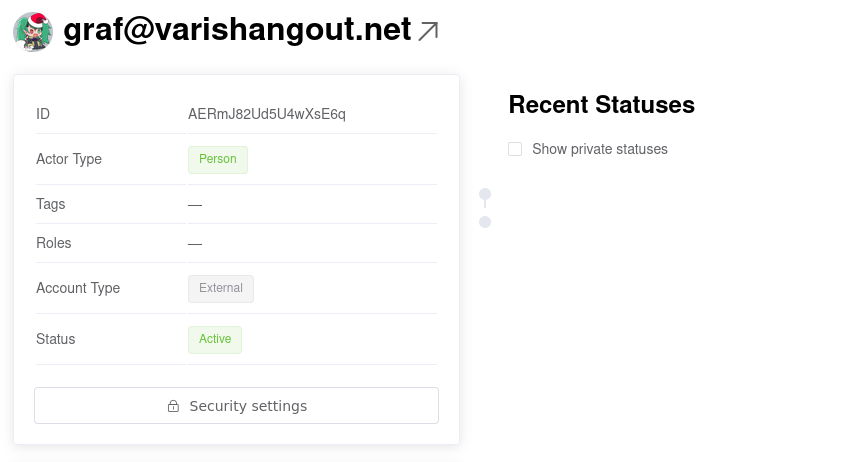Open the Security settings button
851x462 pixels.
236,406
